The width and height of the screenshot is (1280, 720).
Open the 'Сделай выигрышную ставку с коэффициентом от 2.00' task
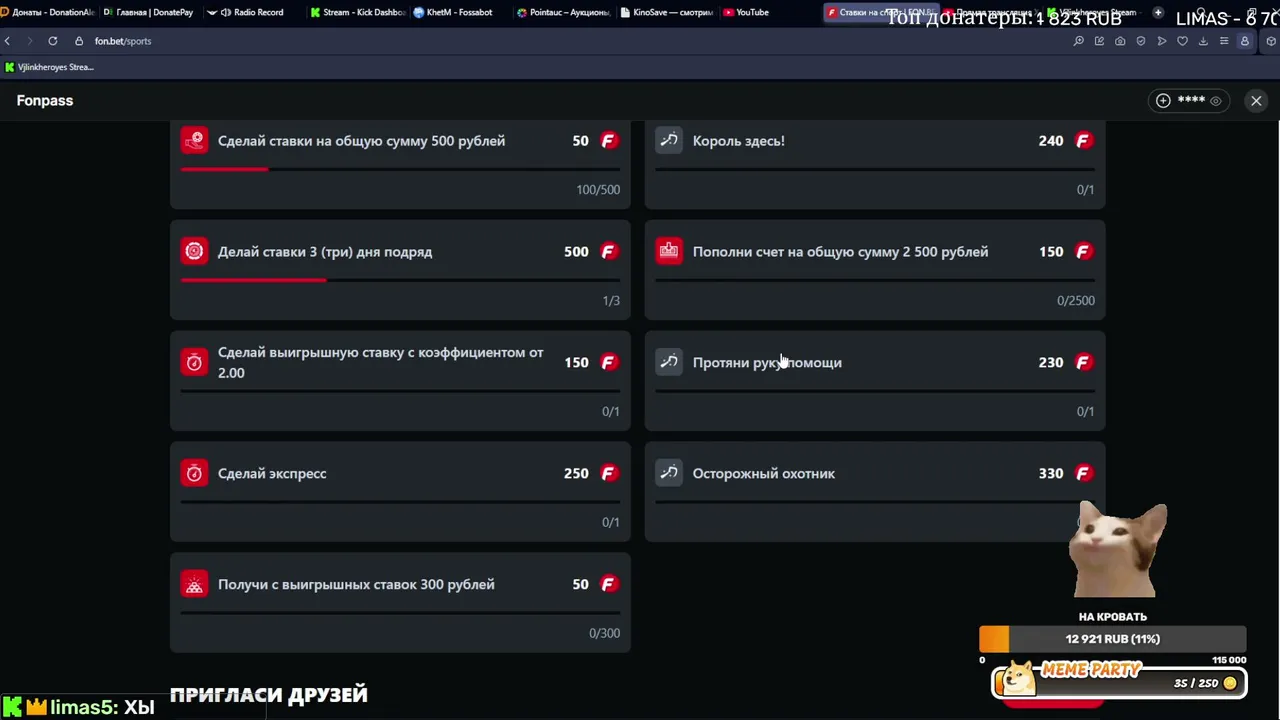tap(400, 381)
